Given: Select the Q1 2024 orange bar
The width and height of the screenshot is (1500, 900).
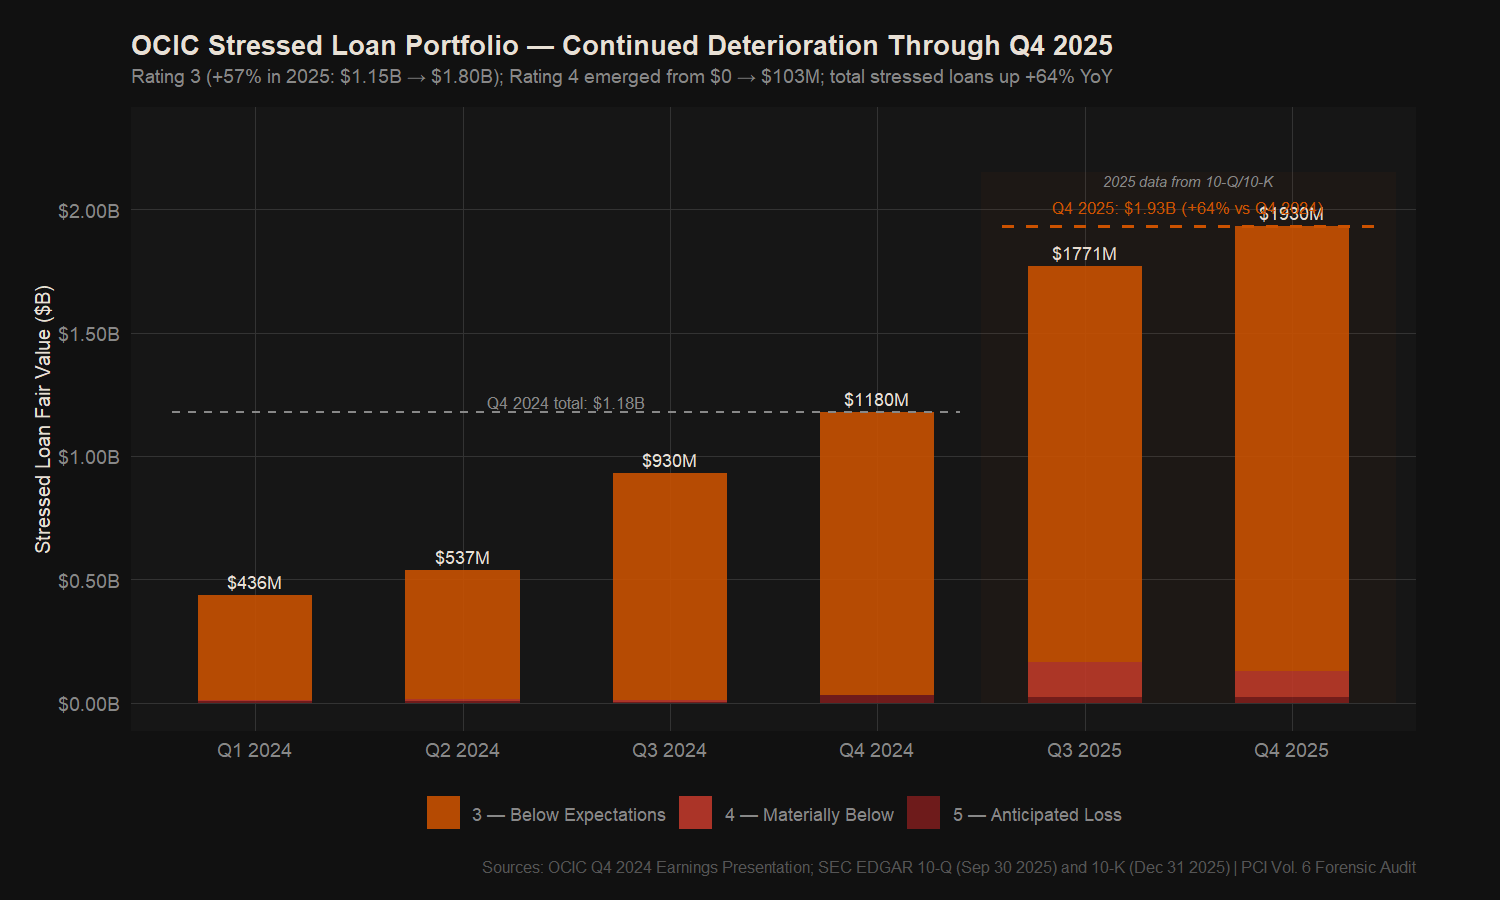Looking at the screenshot, I should (x=255, y=648).
